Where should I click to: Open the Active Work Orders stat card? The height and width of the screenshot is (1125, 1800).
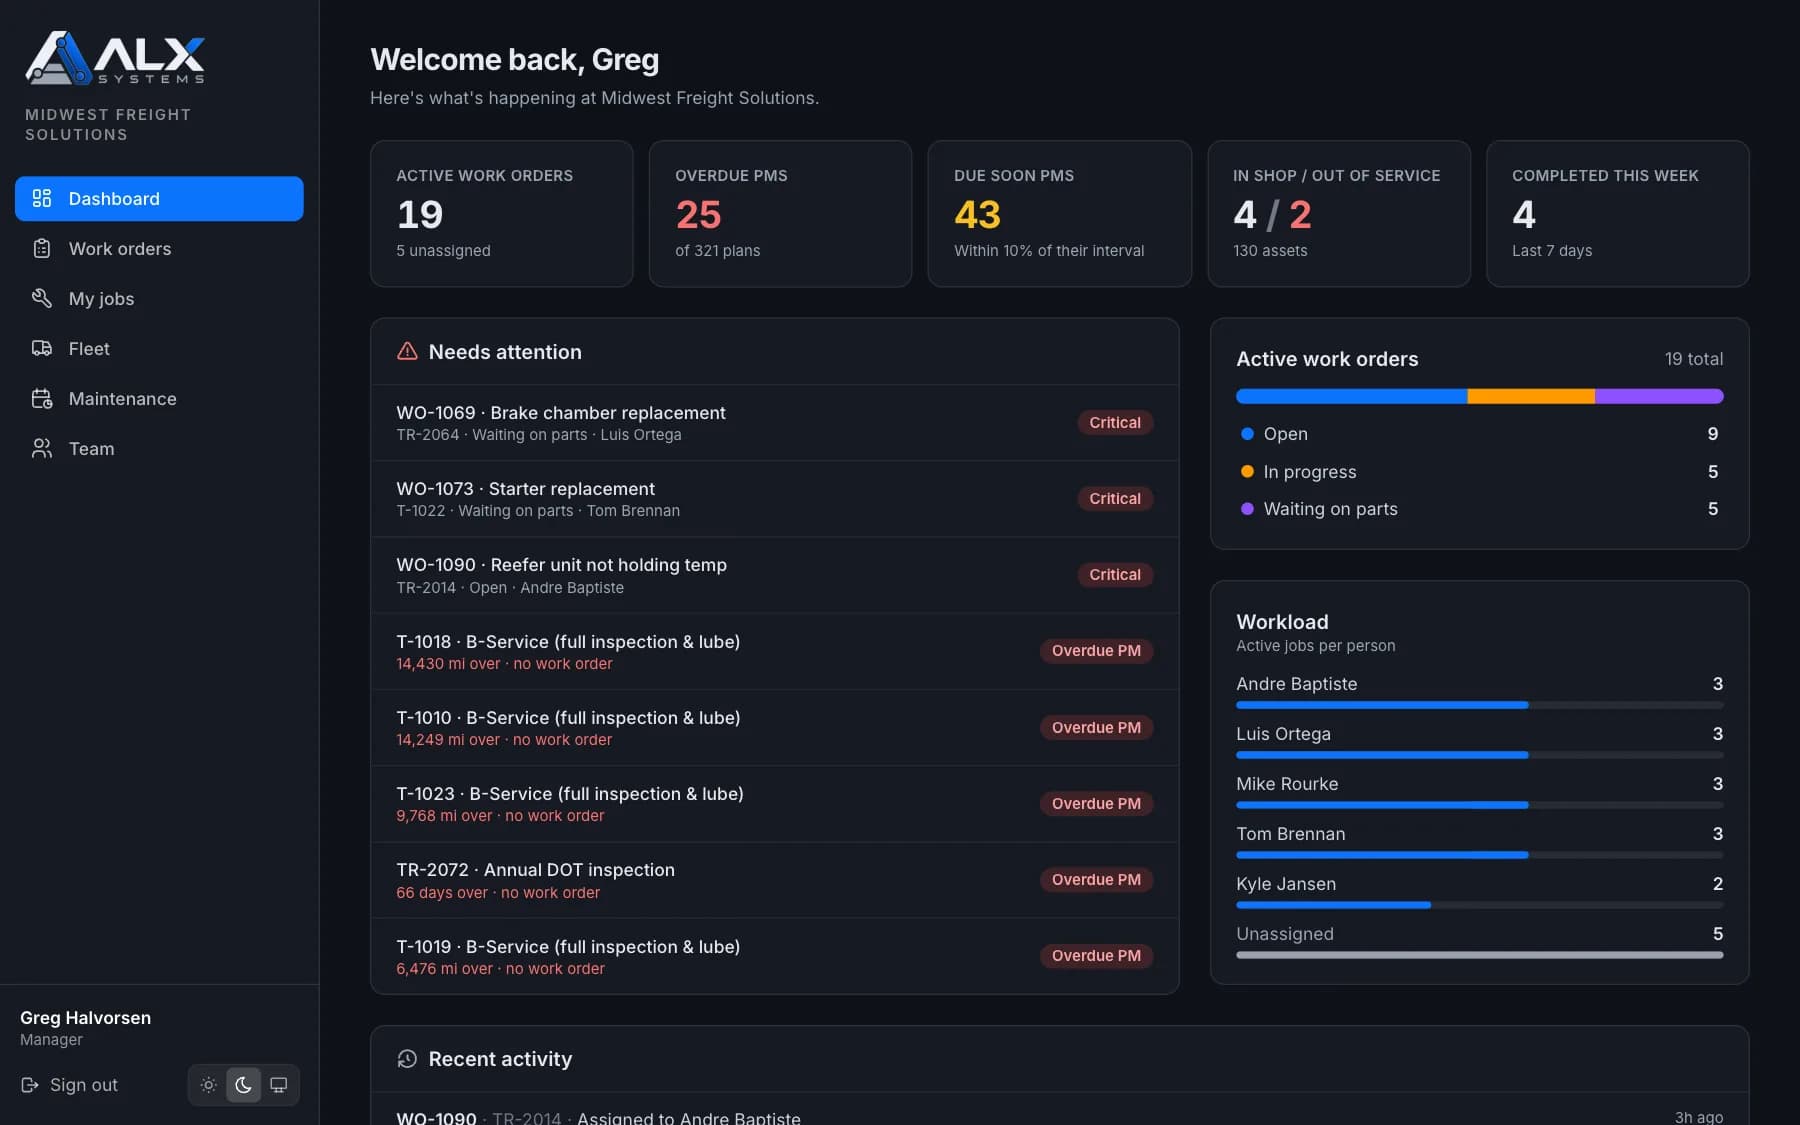(502, 213)
